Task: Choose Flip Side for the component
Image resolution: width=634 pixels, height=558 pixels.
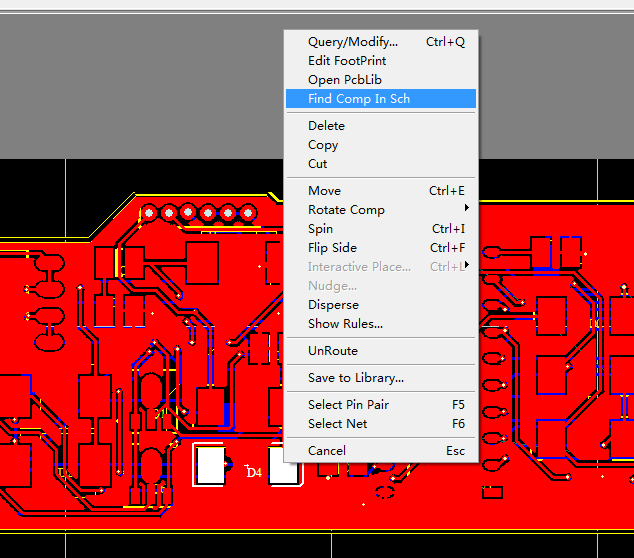Action: point(332,248)
